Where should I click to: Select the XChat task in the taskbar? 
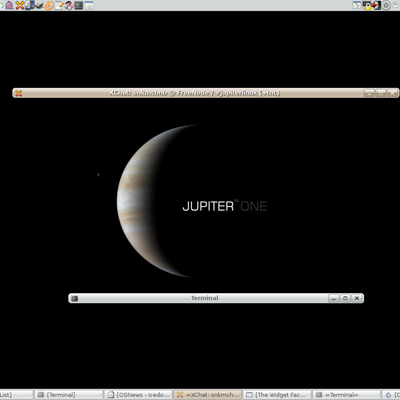[208, 395]
